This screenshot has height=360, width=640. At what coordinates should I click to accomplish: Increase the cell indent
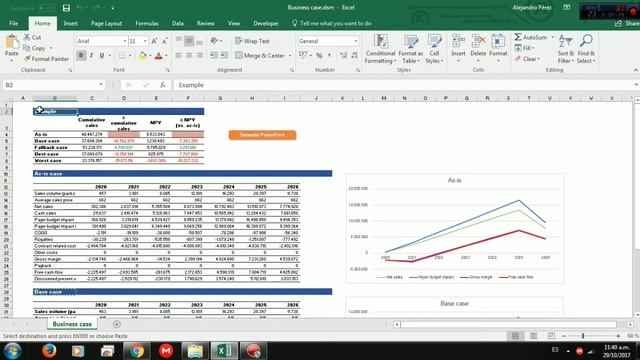tap(224, 56)
